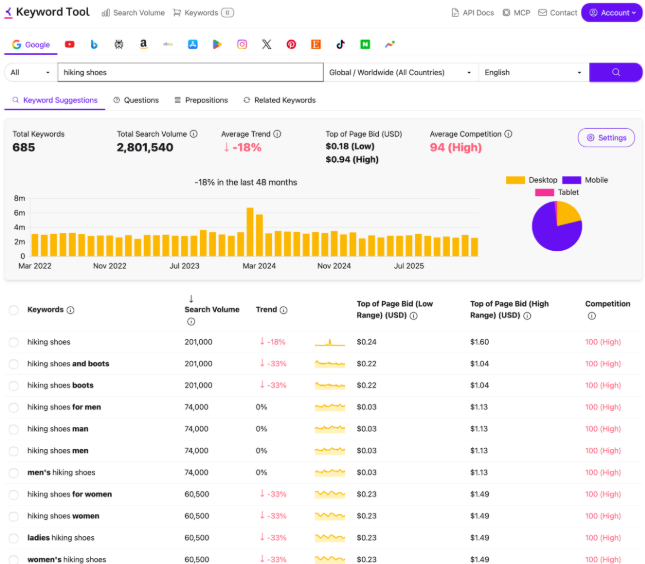Open the 'All' search type dropdown
This screenshot has width=645, height=564.
(30, 72)
